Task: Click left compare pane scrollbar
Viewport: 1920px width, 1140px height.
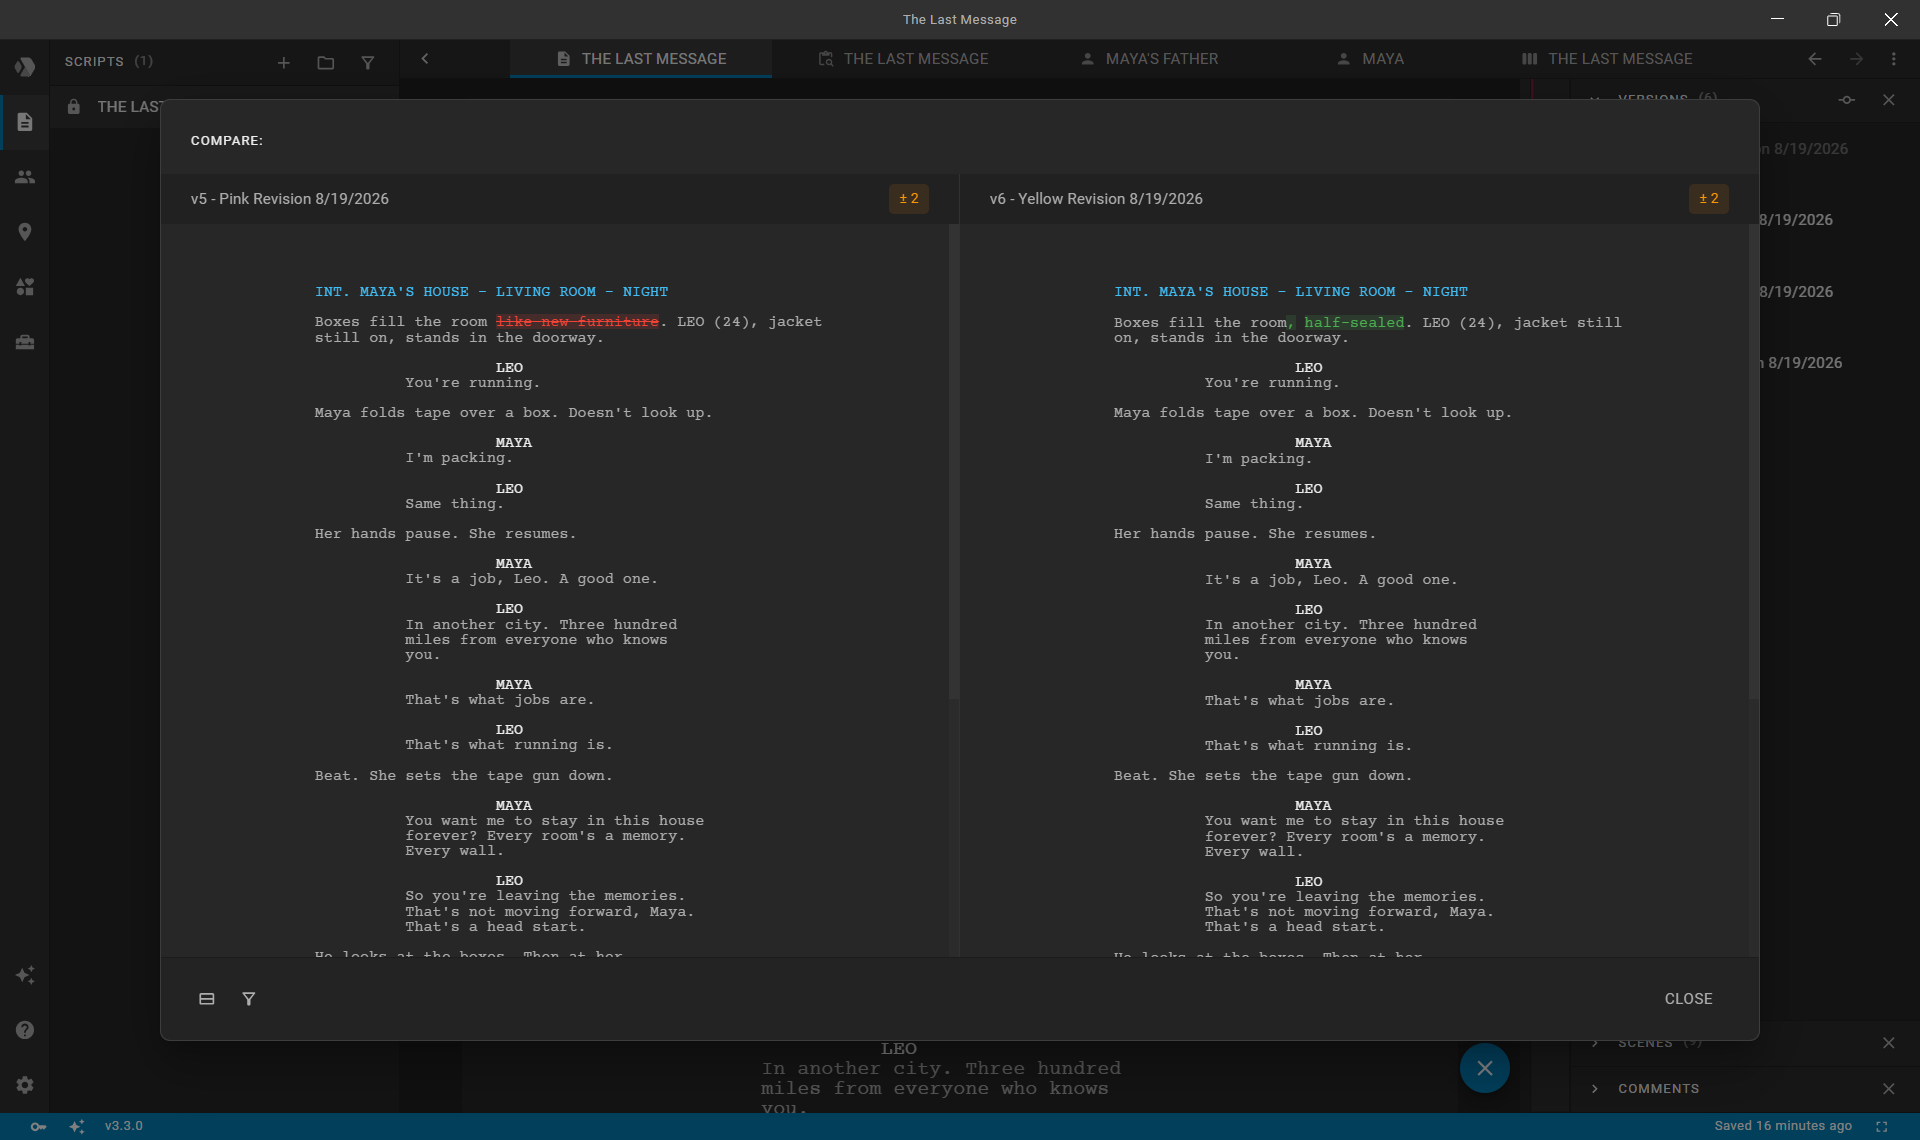Action: [953, 462]
